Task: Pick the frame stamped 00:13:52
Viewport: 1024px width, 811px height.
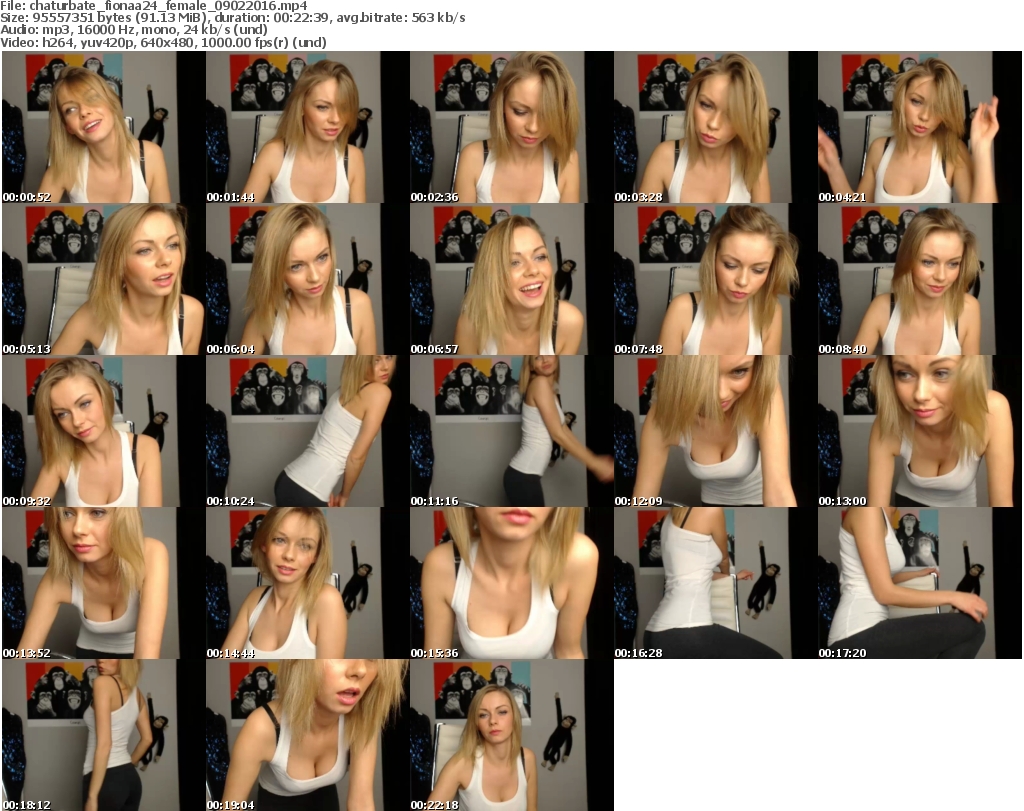Action: 103,583
